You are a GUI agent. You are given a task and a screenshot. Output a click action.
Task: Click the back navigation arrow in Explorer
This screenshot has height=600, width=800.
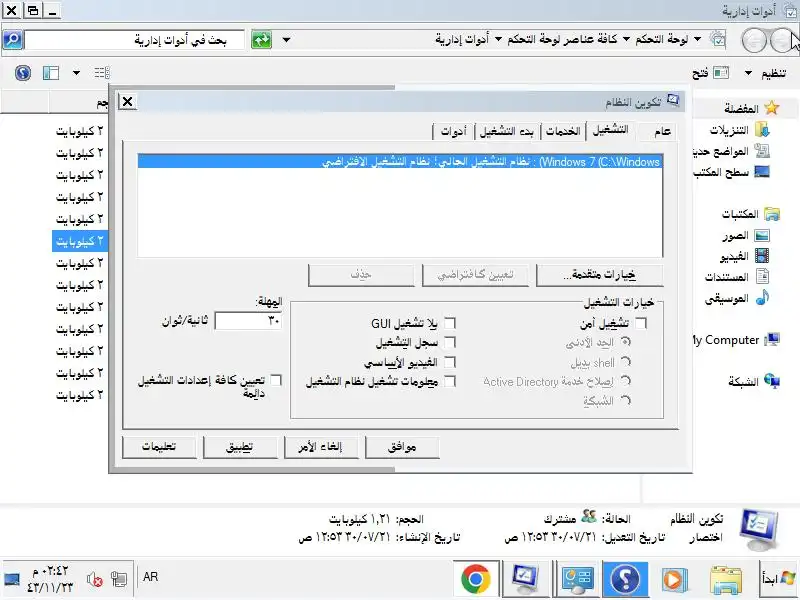click(781, 40)
